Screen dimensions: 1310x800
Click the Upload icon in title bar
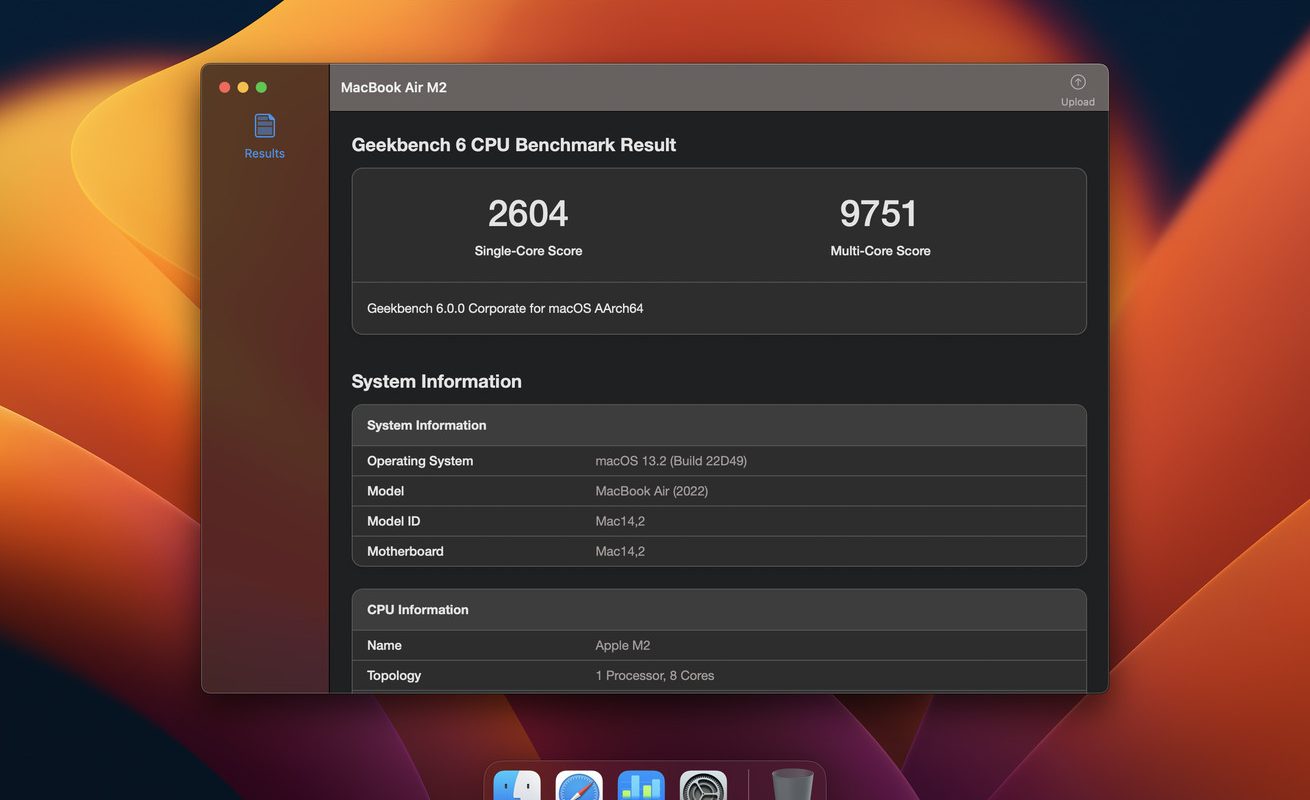point(1077,83)
